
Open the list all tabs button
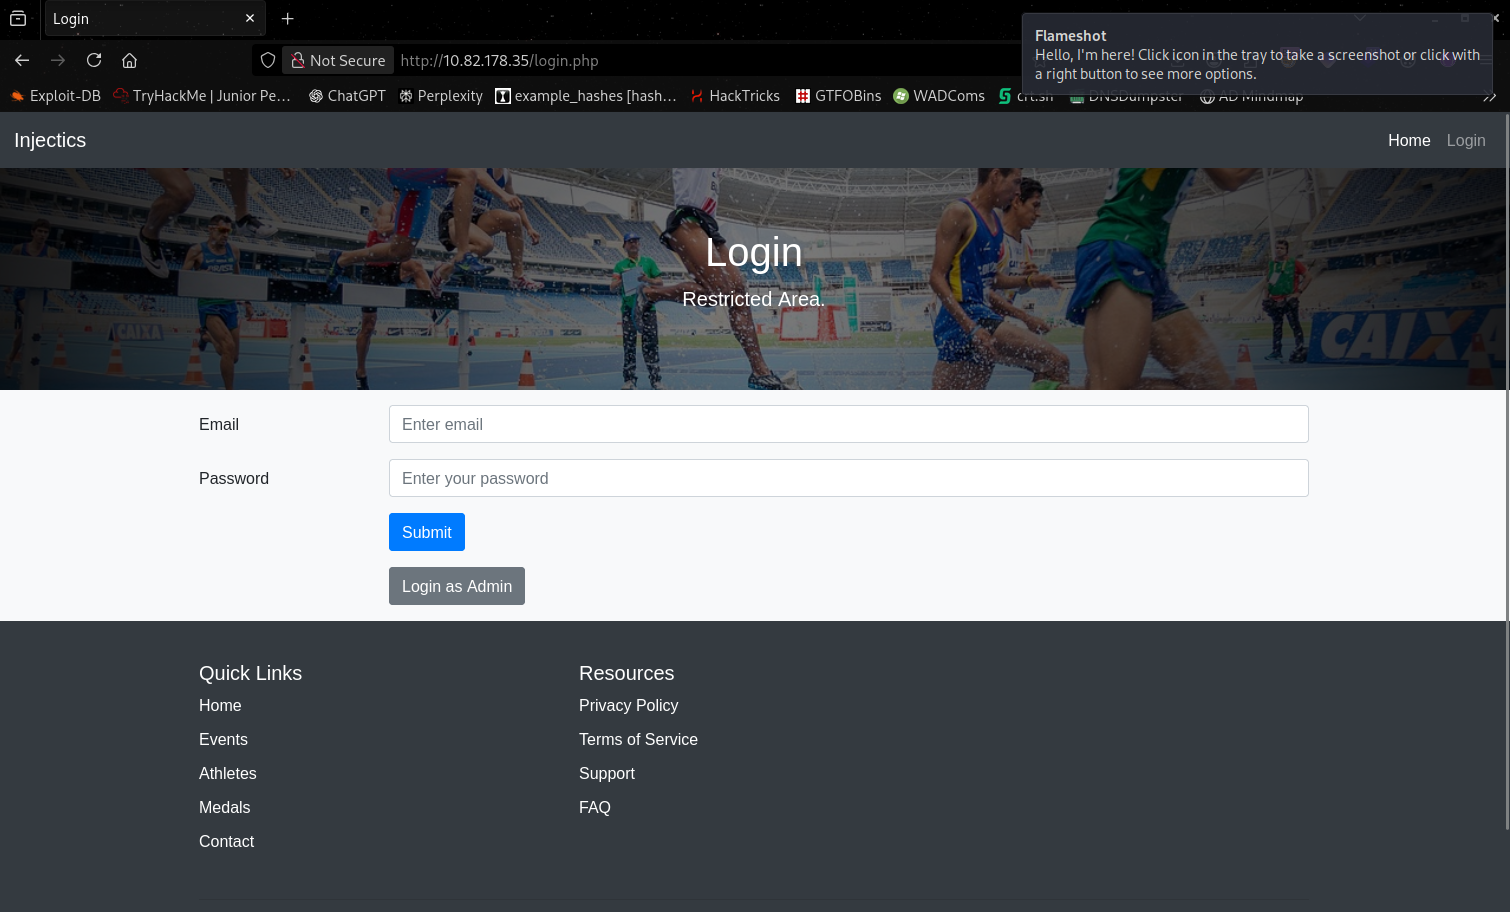18,19
